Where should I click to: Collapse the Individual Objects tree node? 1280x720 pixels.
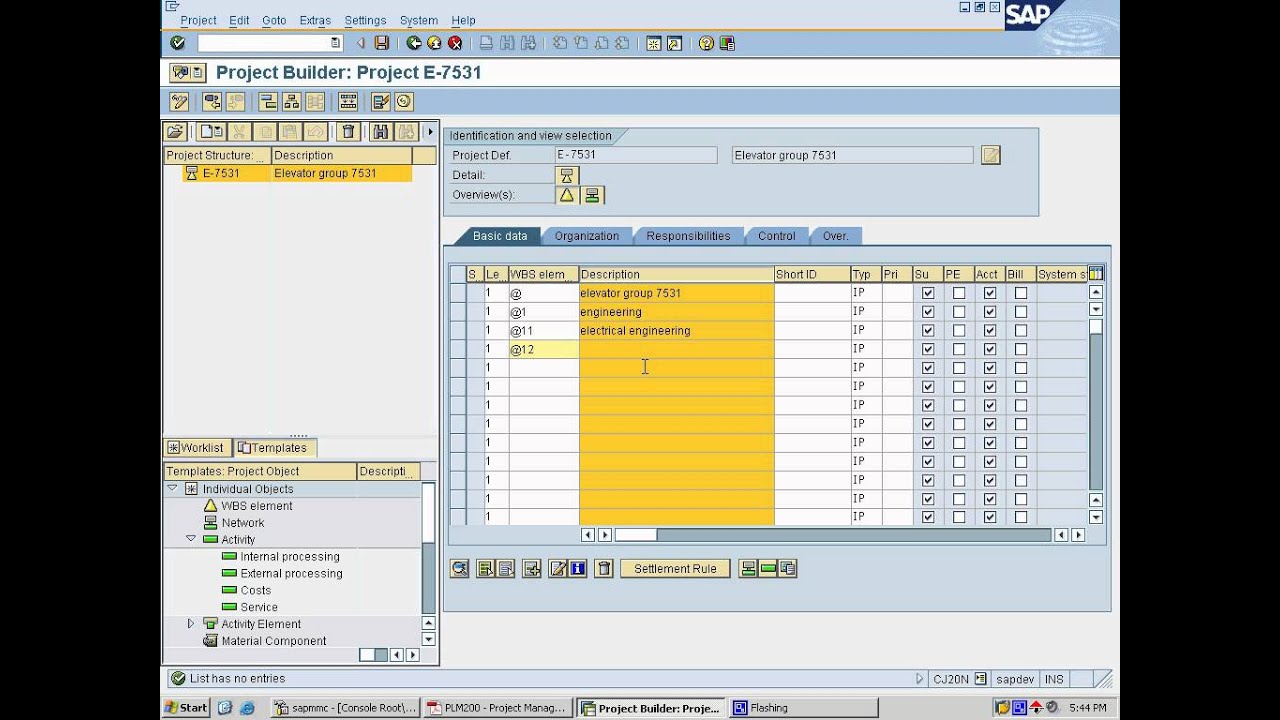(x=172, y=488)
